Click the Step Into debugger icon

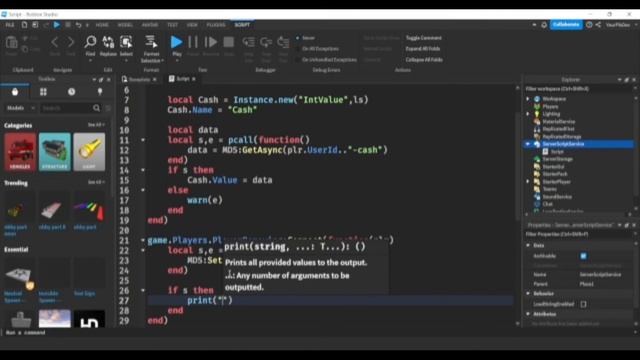pos(249,42)
